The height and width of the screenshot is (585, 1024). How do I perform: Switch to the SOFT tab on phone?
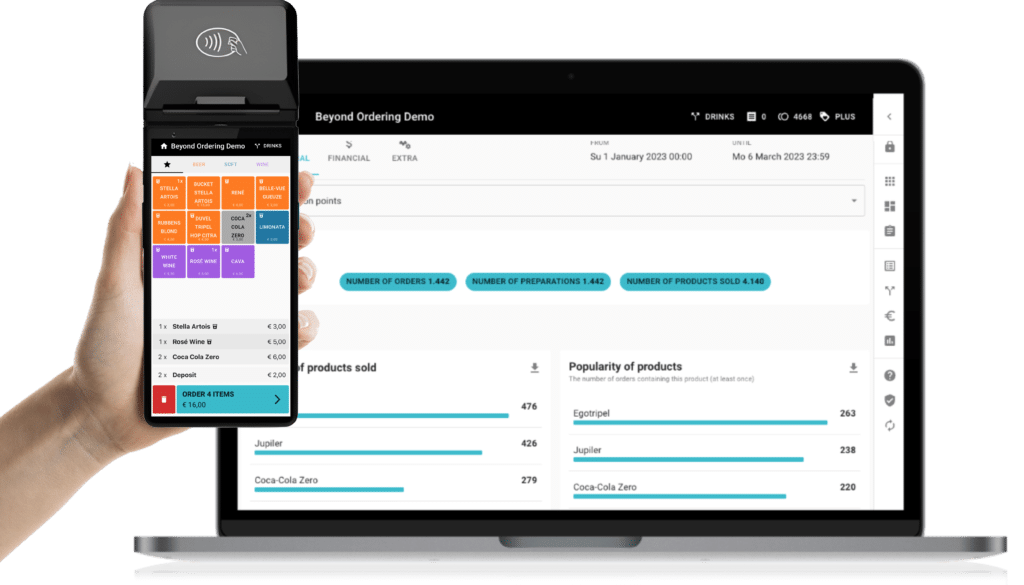click(231, 165)
